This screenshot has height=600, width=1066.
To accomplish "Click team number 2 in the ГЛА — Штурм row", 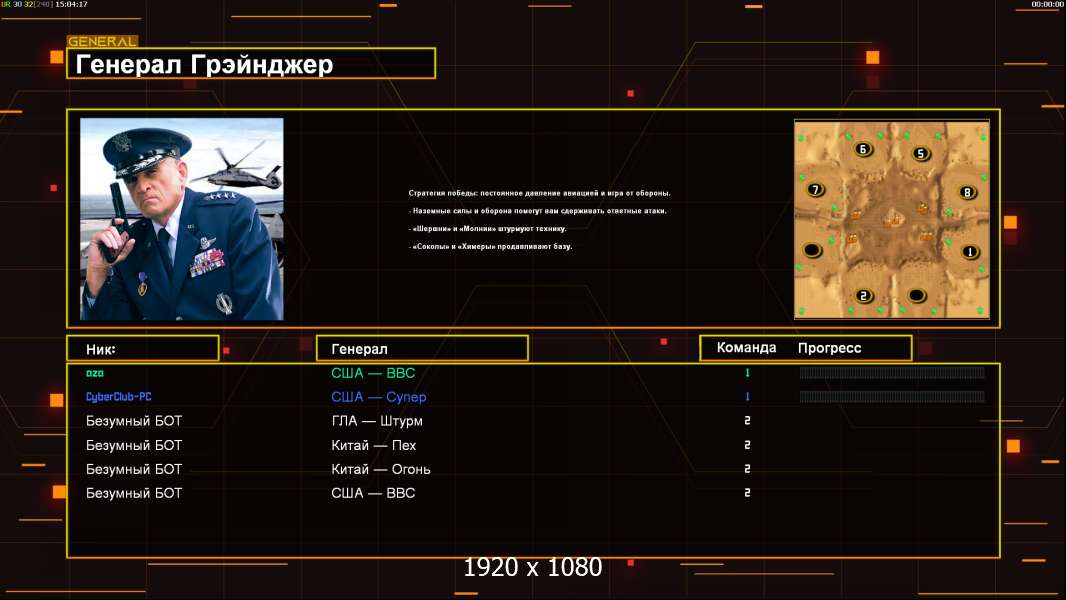I will pos(747,421).
